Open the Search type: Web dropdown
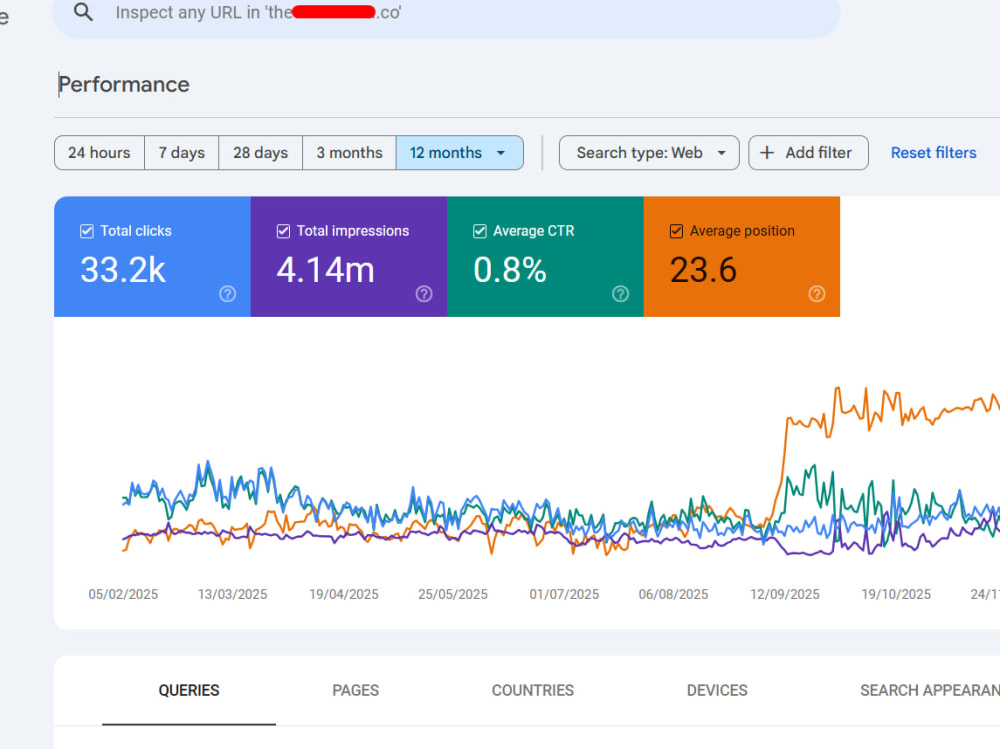Viewport: 1000px width, 749px height. (649, 152)
